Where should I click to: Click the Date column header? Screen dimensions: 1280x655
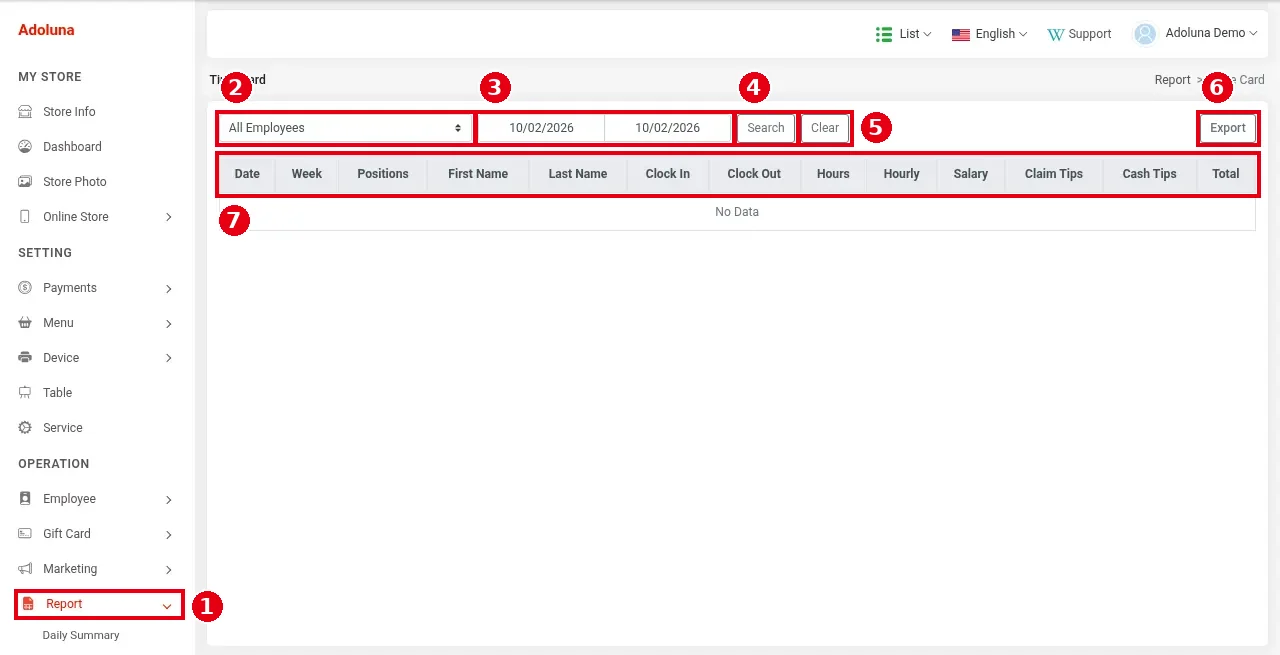coord(247,174)
